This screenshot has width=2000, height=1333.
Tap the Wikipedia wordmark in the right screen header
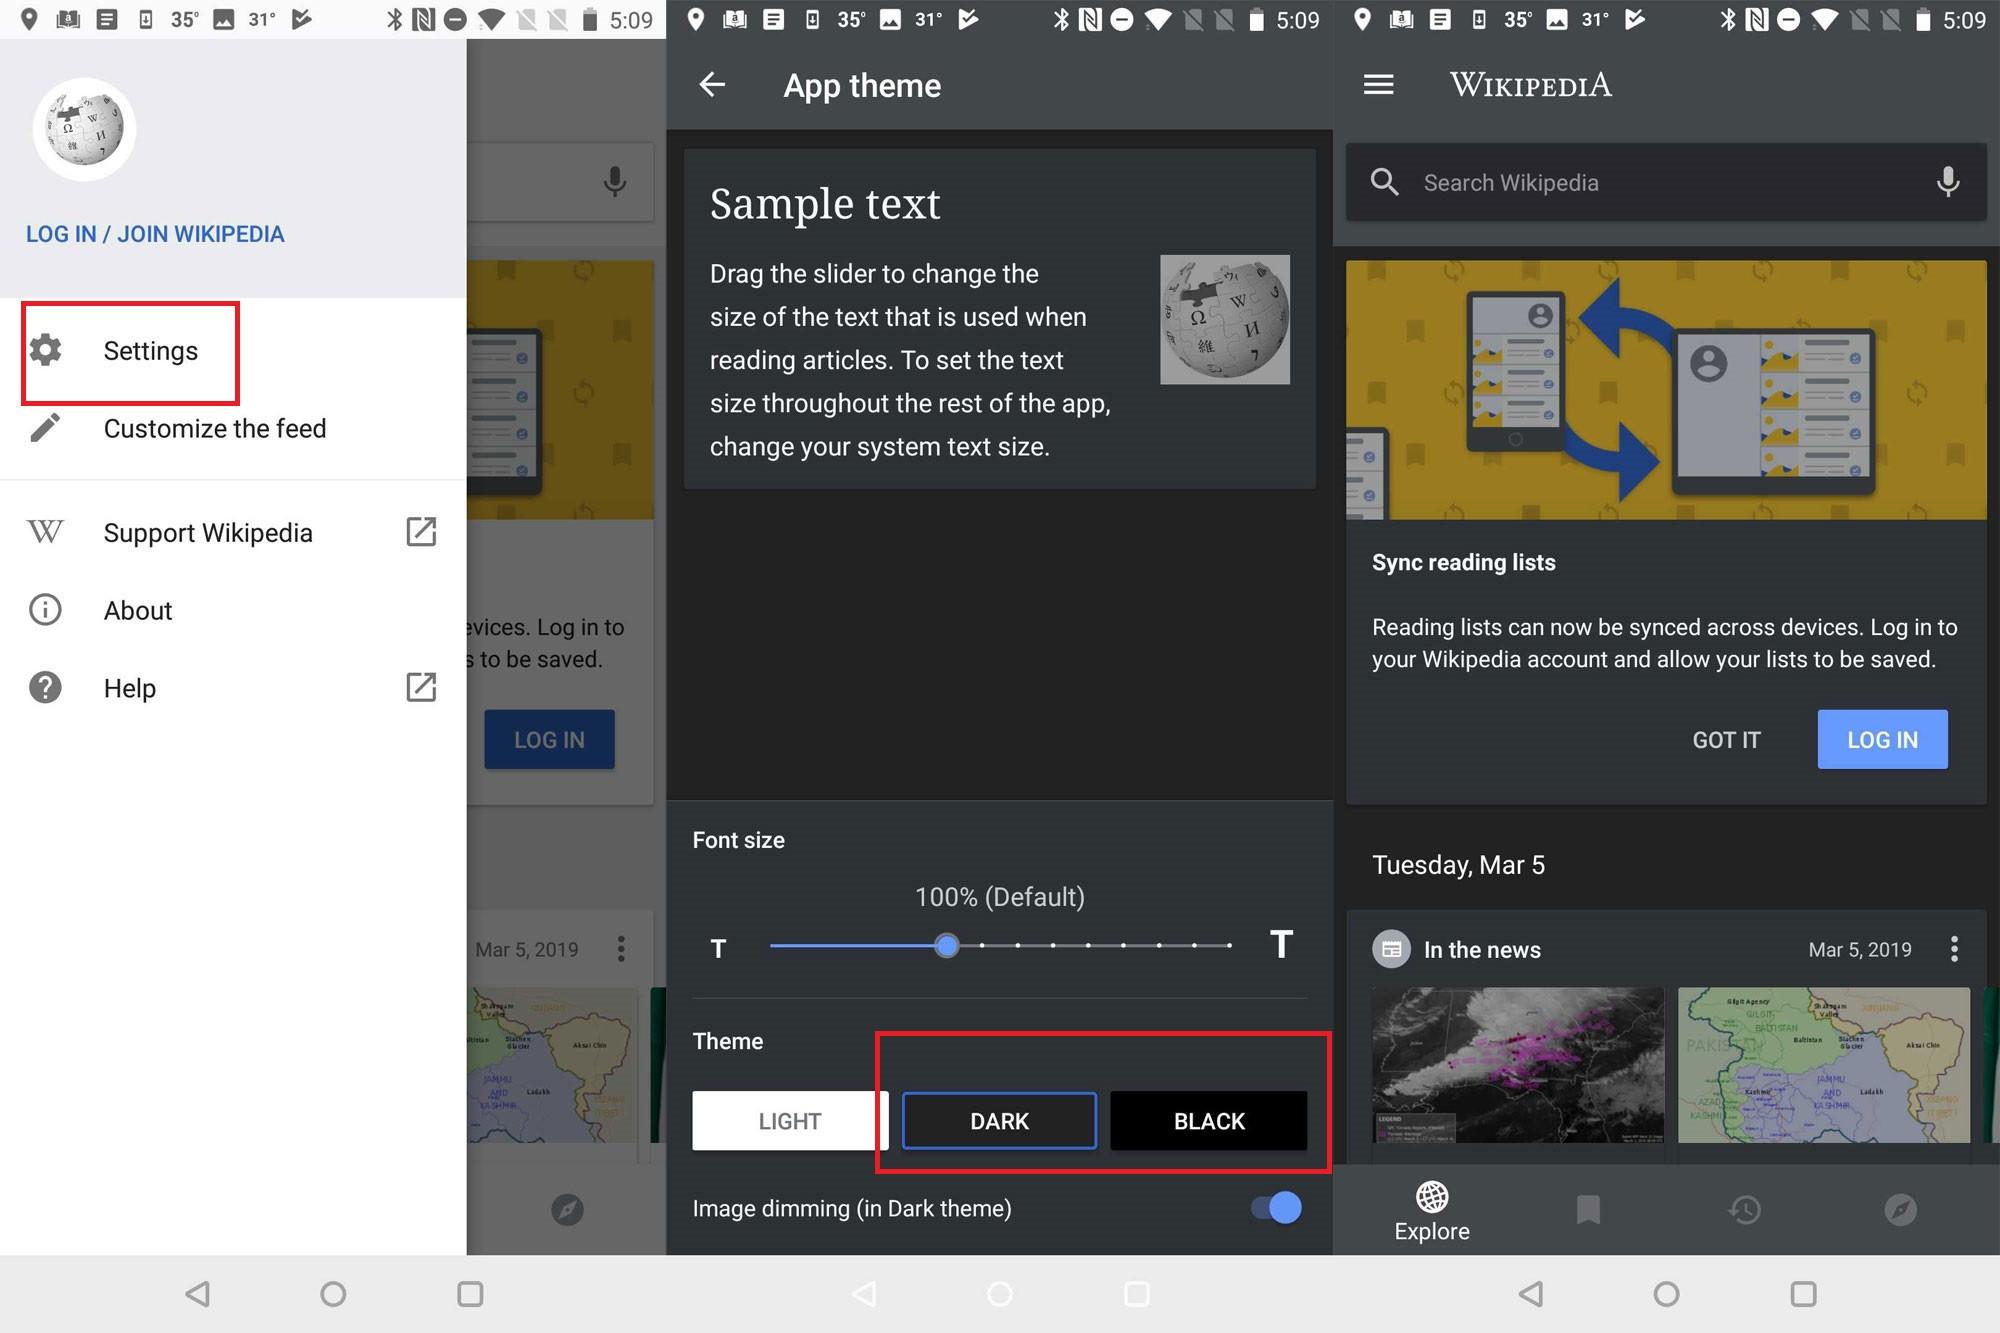click(1531, 85)
